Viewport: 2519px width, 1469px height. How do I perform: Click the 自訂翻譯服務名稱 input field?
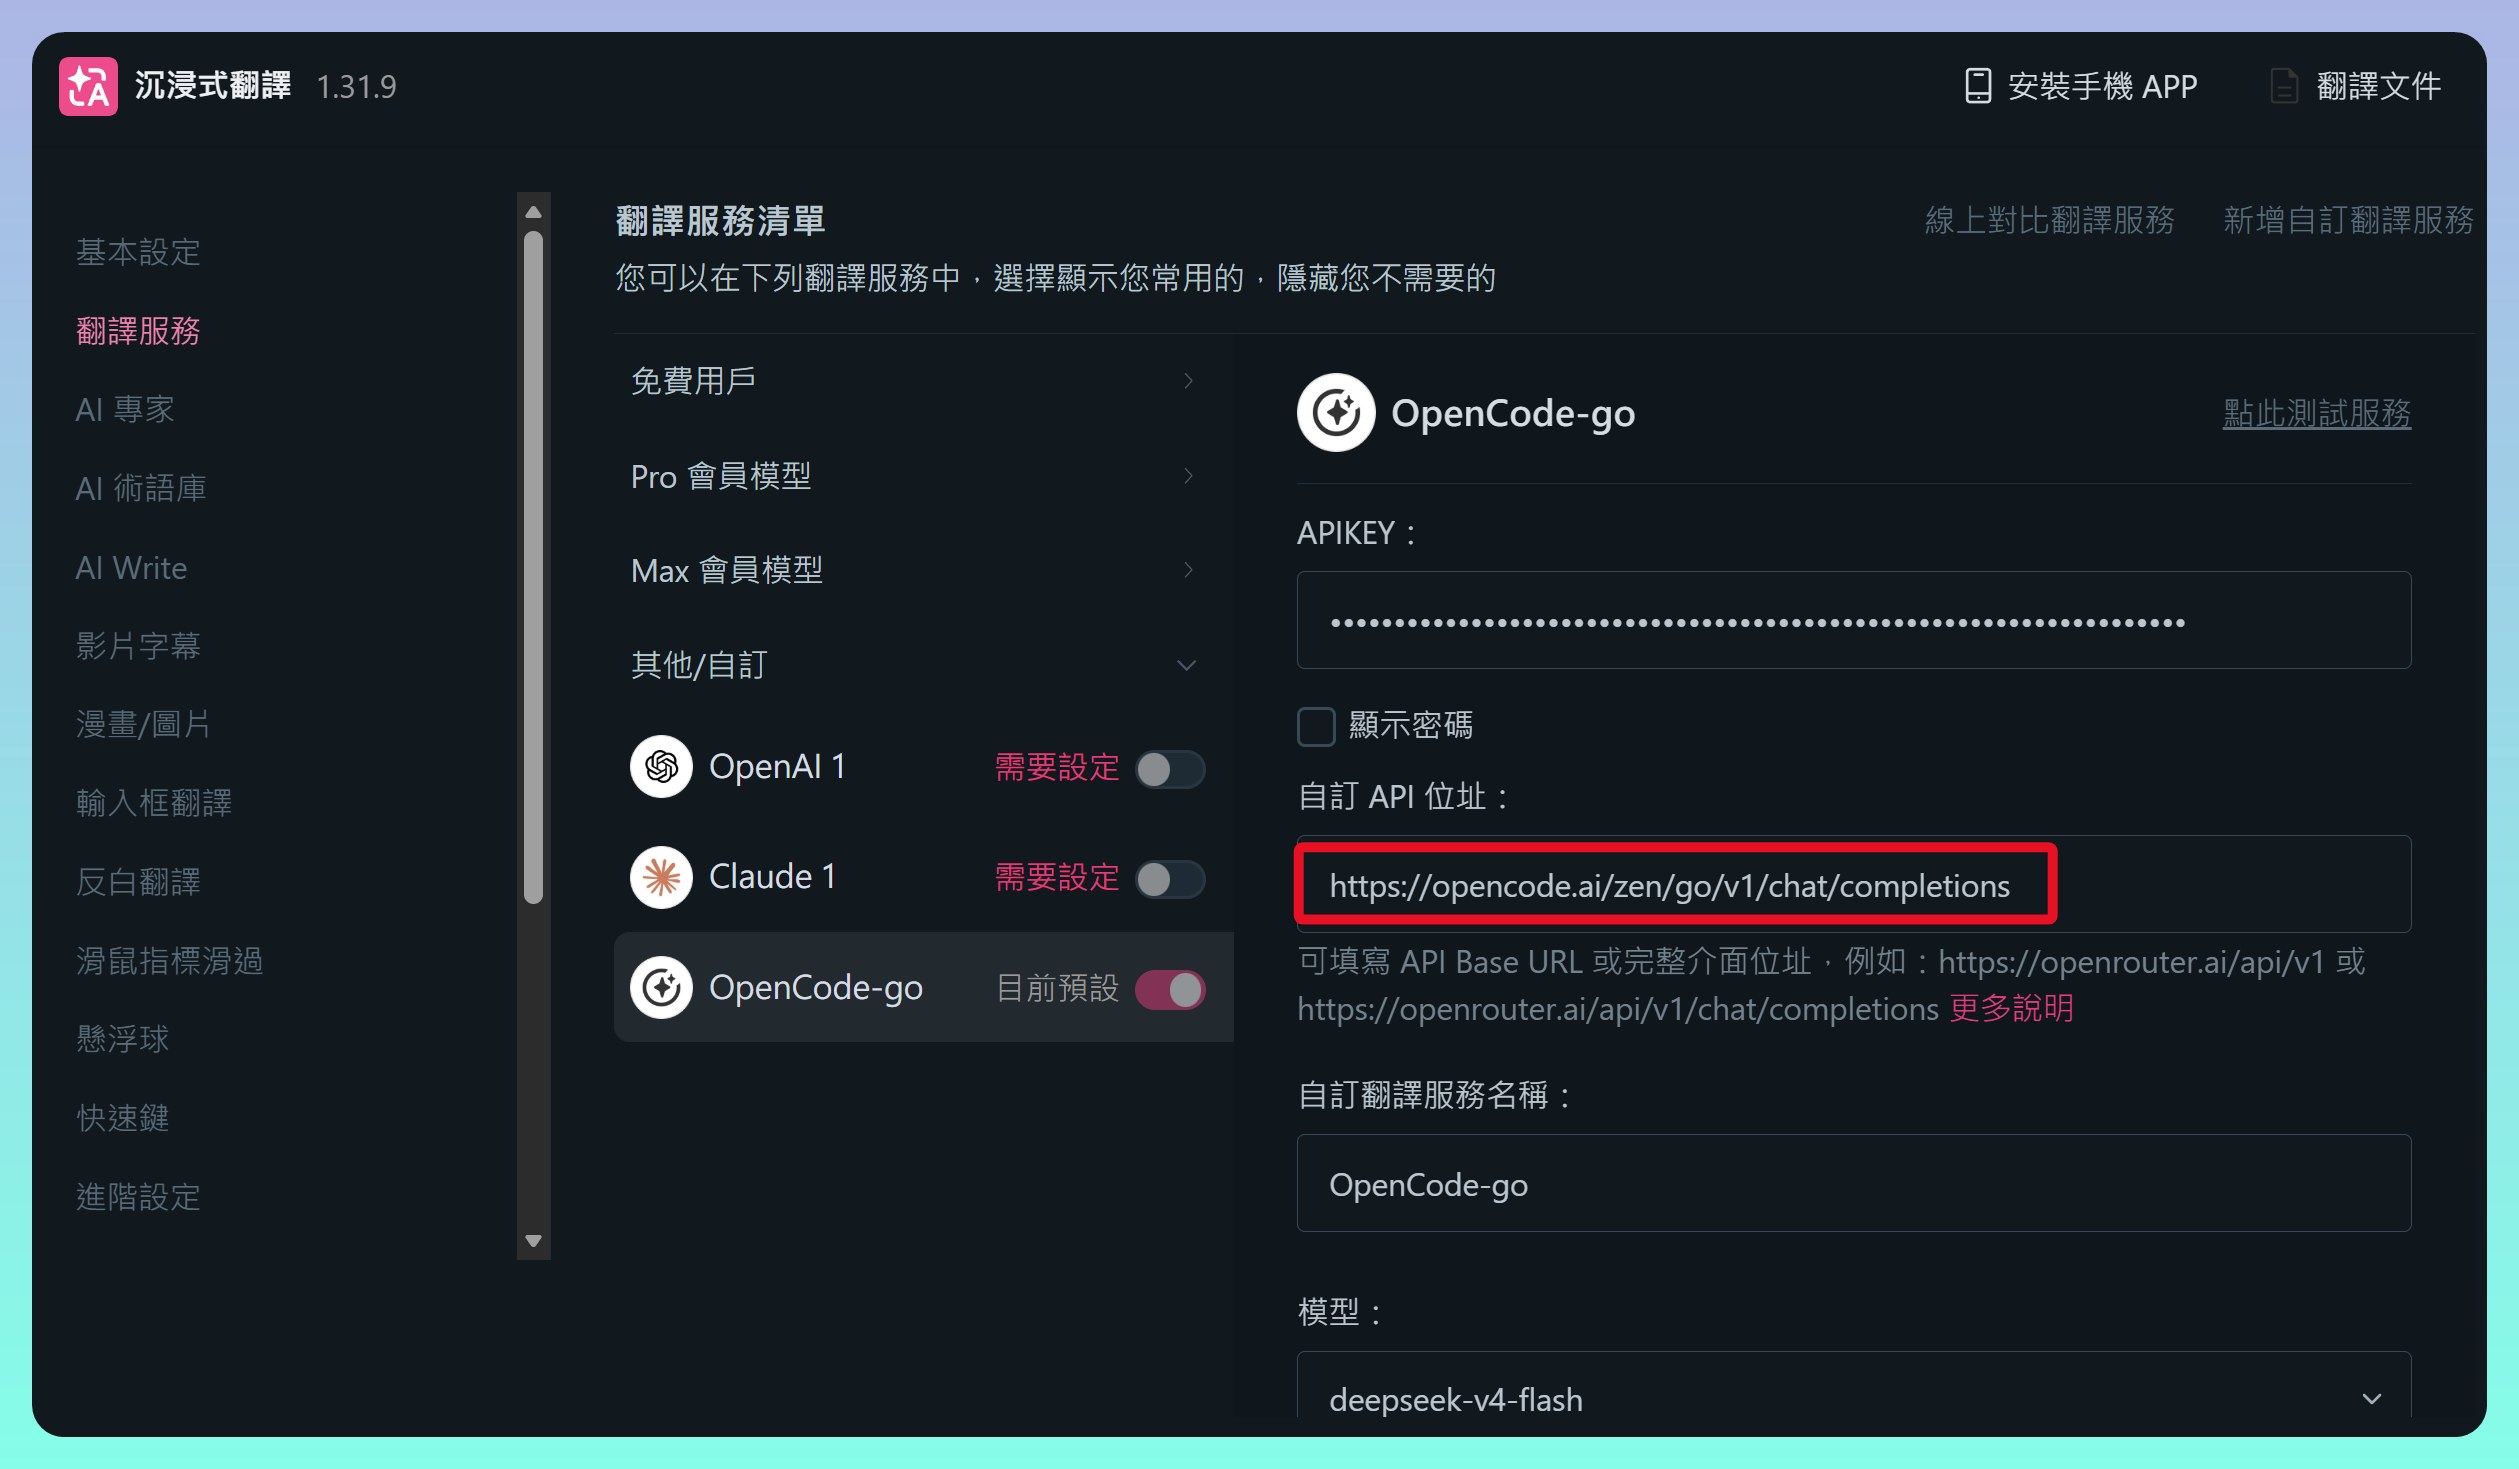(1854, 1183)
